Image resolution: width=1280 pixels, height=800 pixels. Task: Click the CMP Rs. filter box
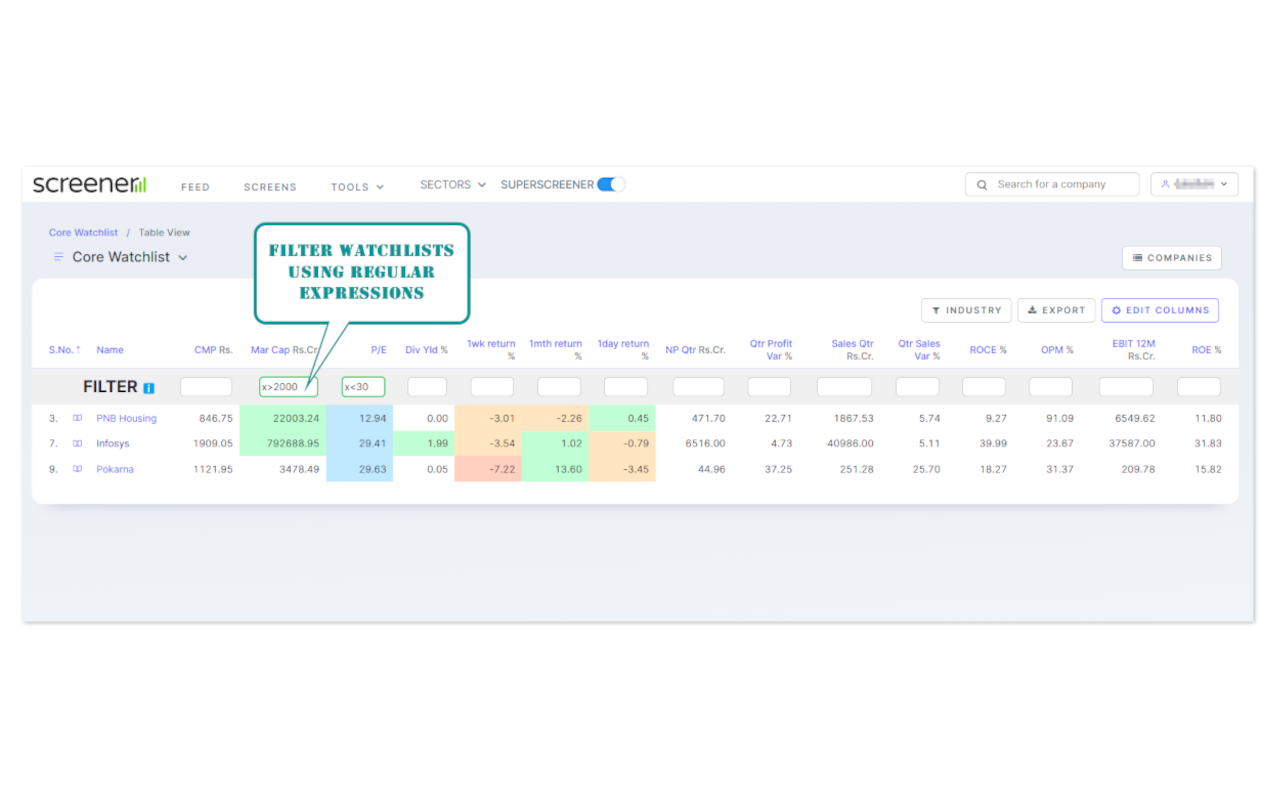coord(206,387)
